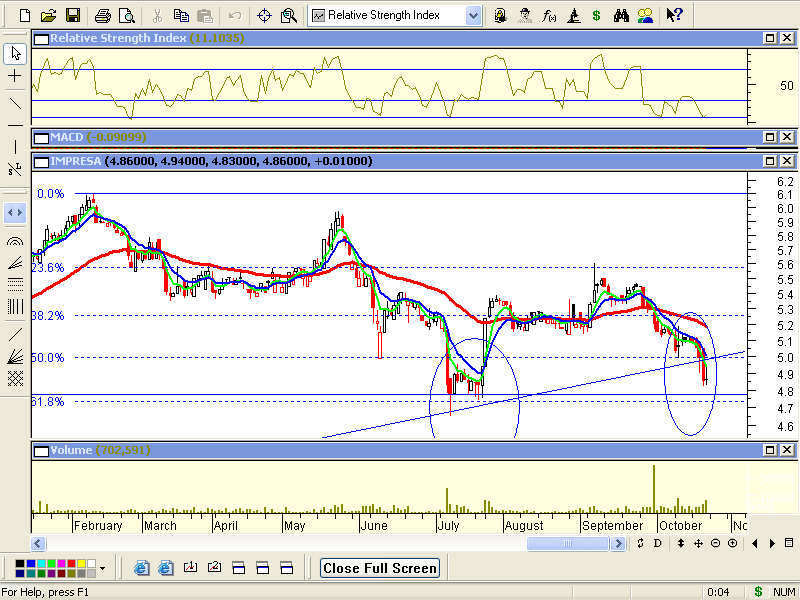Open the Volume window control menu icon
The image size is (800, 600).
(41, 451)
